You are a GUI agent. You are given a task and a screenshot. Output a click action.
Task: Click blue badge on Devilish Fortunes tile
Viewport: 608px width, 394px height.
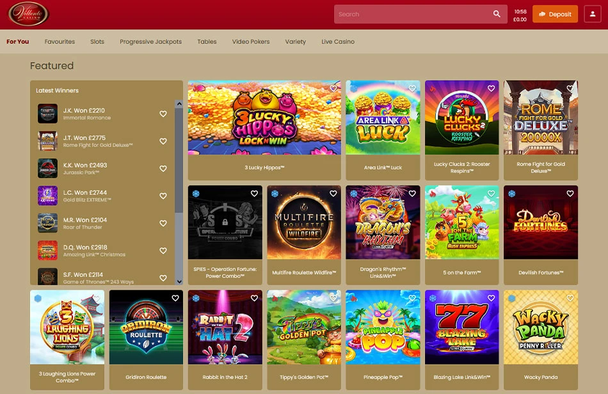pos(512,193)
